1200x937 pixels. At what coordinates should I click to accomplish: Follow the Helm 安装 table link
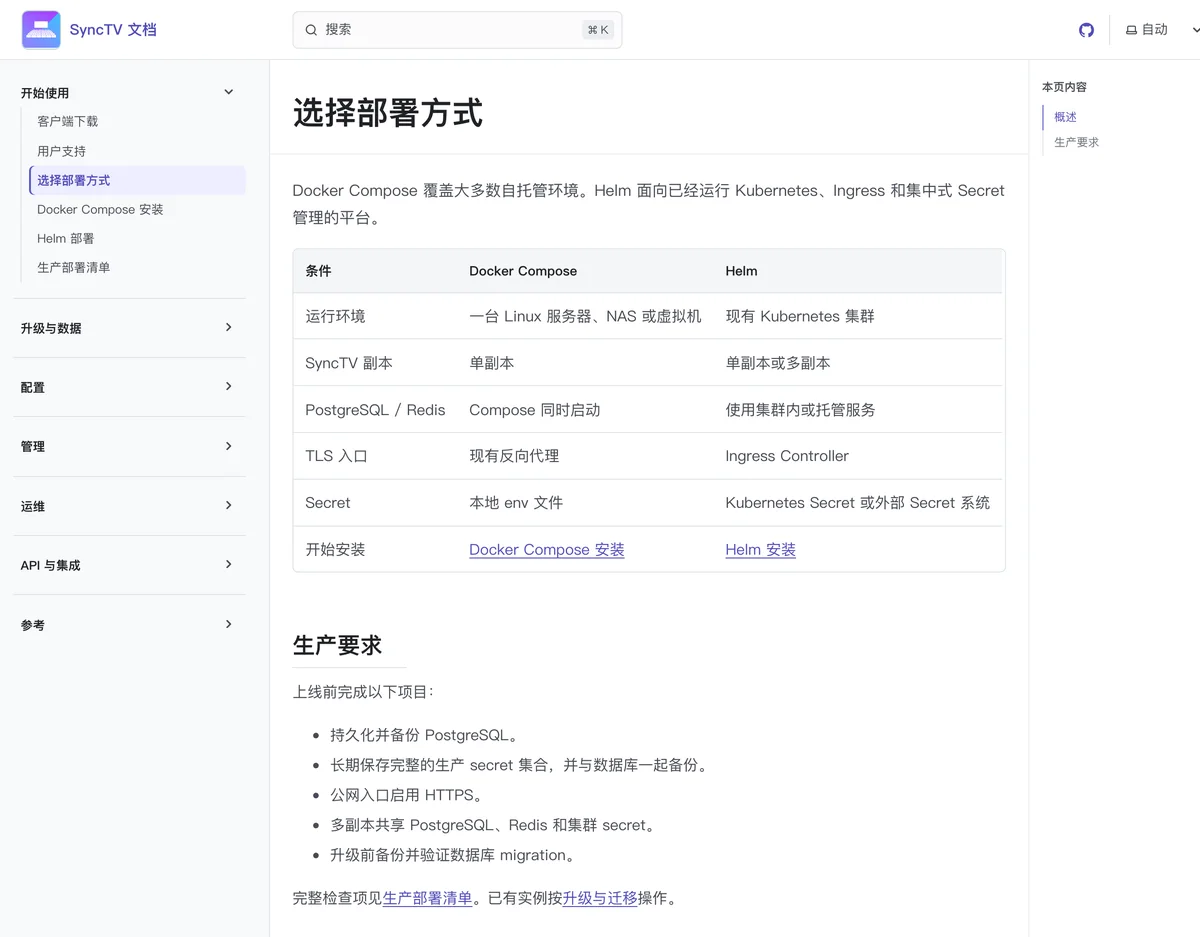pyautogui.click(x=761, y=549)
